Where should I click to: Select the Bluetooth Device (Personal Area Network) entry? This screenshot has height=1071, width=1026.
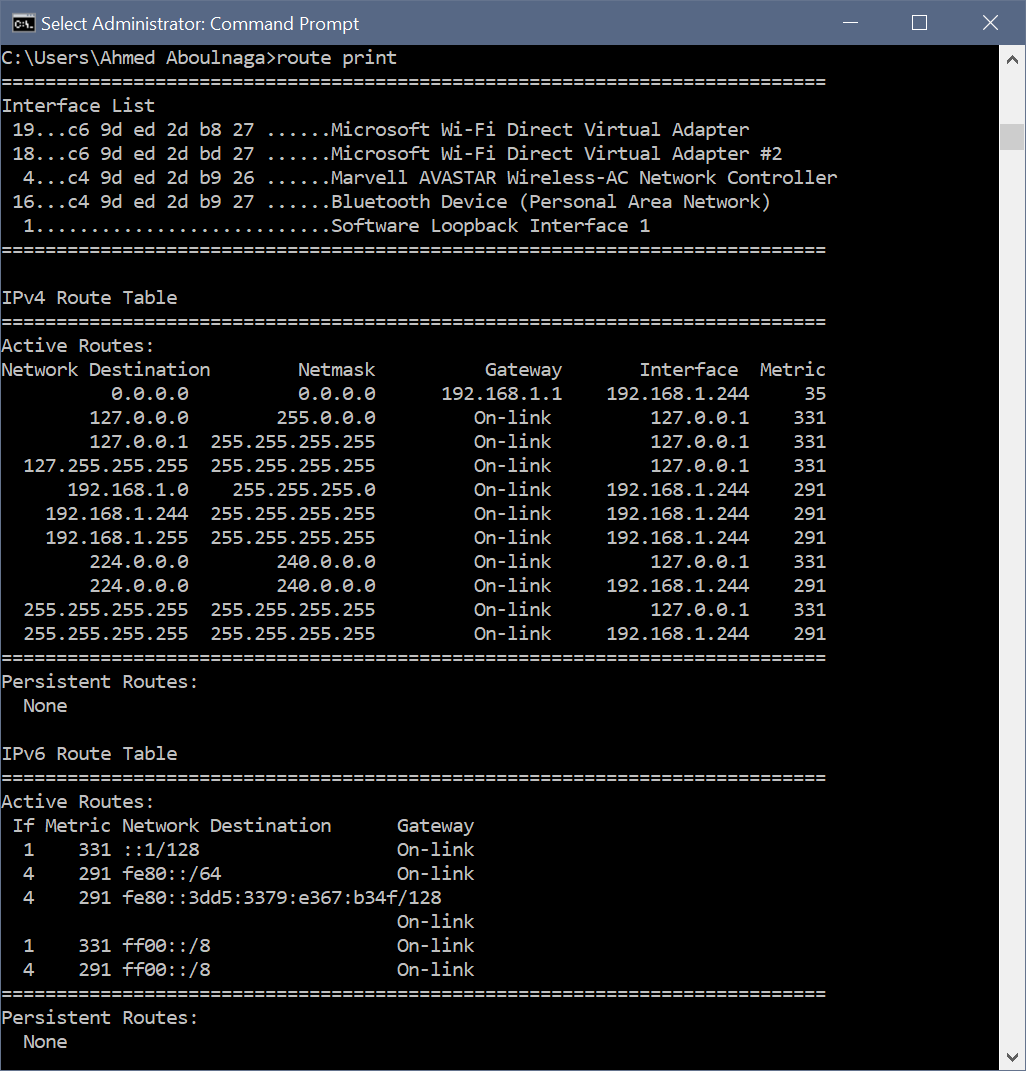(x=550, y=202)
